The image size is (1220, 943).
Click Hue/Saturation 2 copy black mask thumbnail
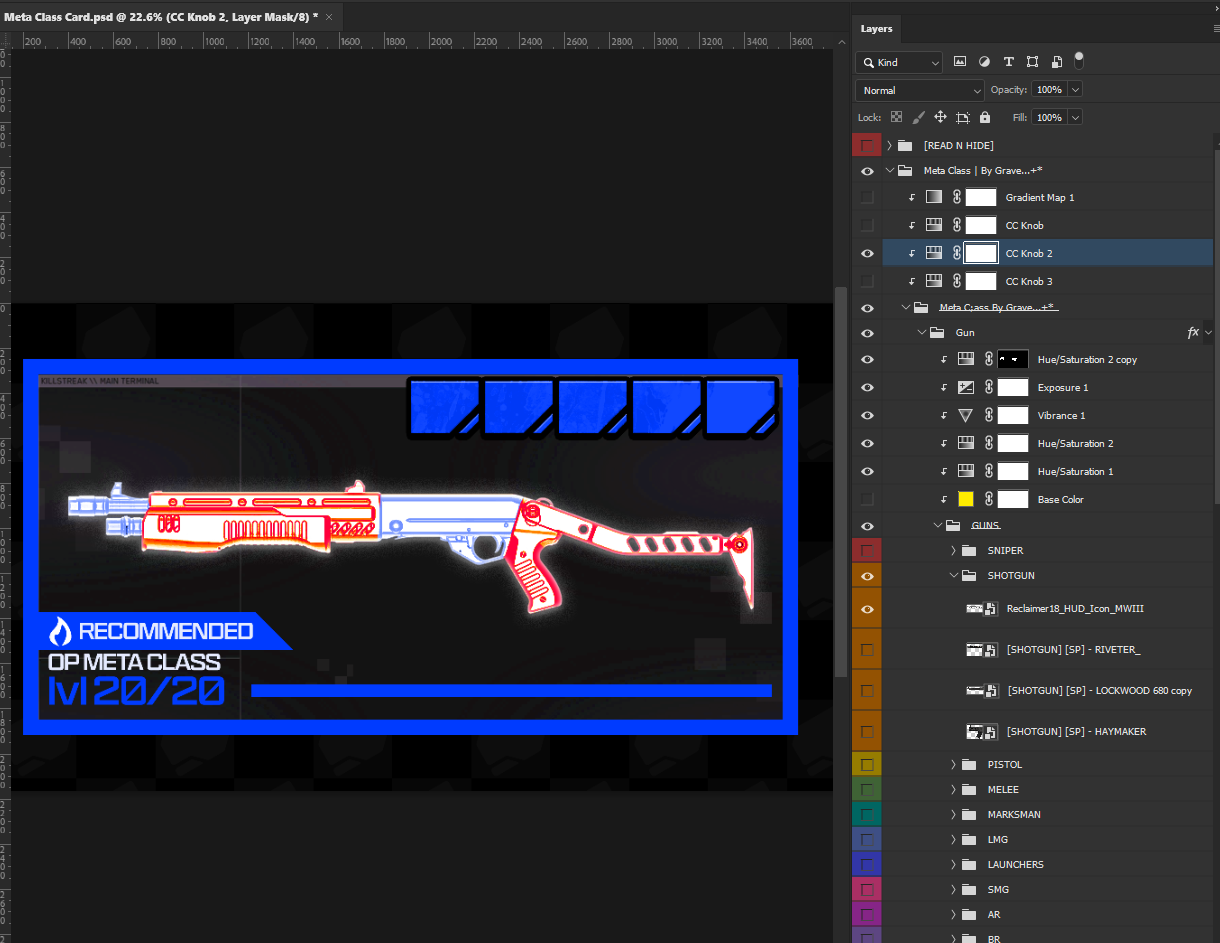[x=1013, y=359]
